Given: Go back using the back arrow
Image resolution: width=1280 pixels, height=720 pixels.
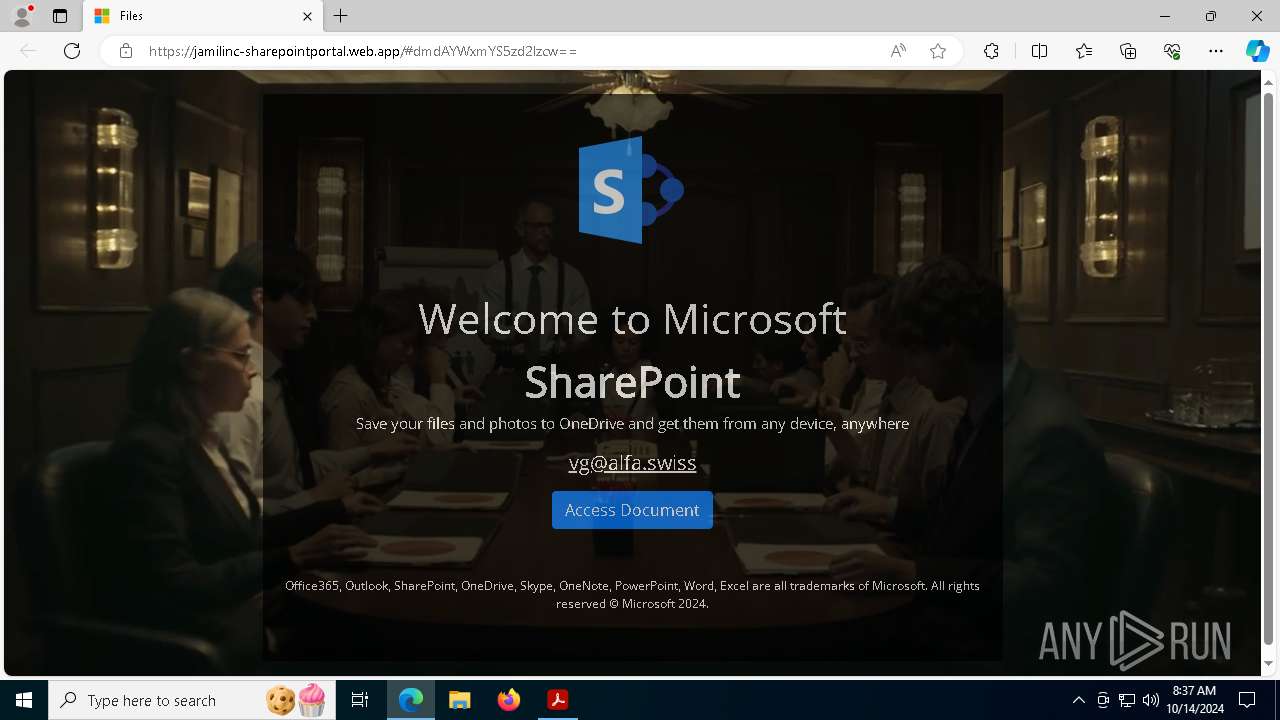Looking at the screenshot, I should click(28, 51).
